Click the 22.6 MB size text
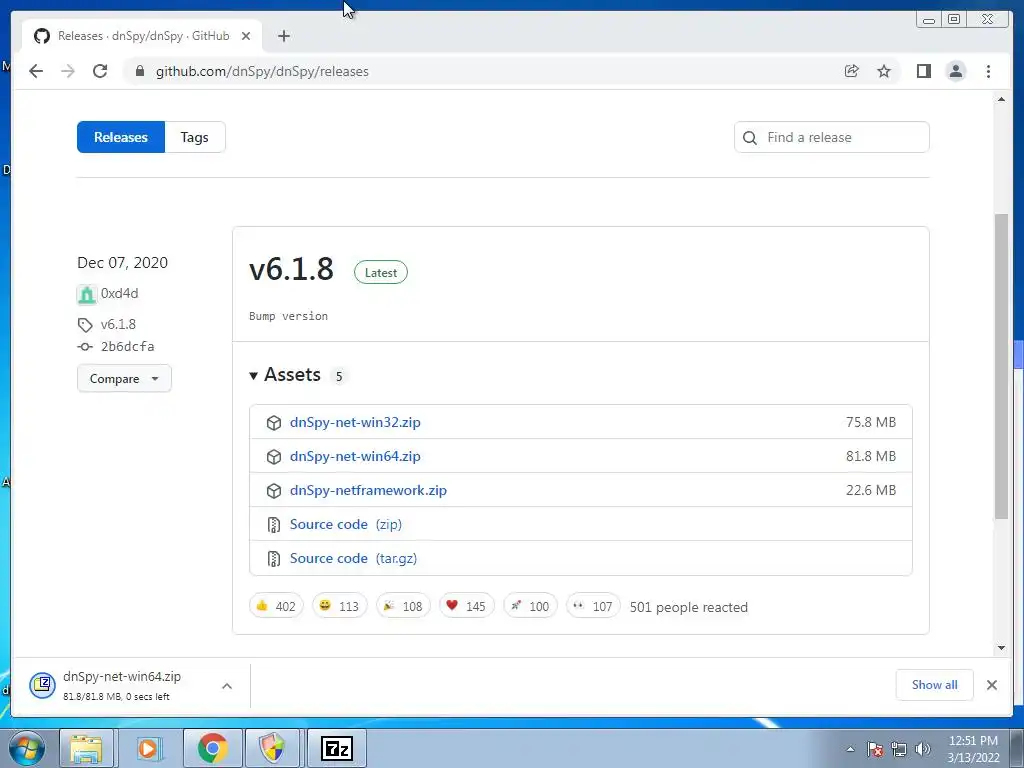The image size is (1024, 768). coord(871,490)
